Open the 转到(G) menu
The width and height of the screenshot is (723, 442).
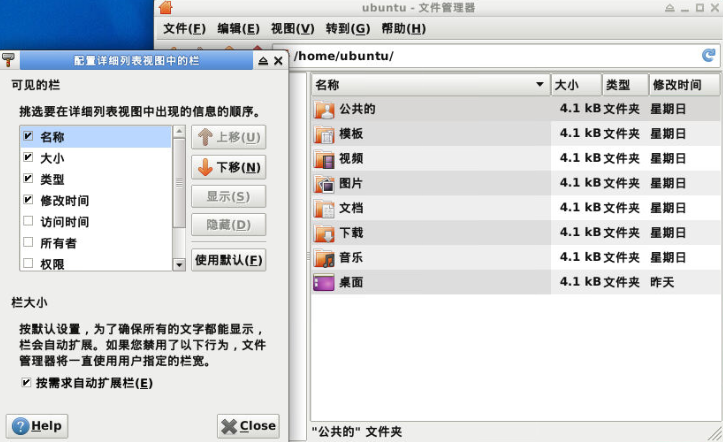[347, 28]
